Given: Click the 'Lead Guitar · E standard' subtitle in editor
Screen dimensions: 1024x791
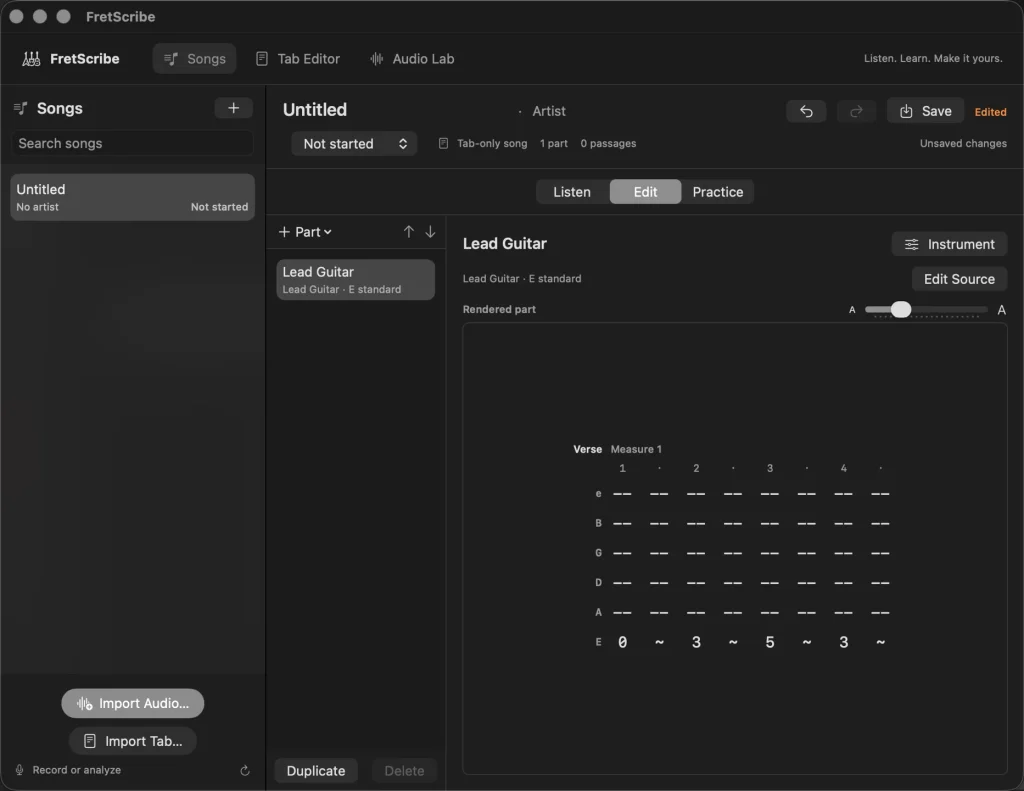Looking at the screenshot, I should [x=522, y=279].
